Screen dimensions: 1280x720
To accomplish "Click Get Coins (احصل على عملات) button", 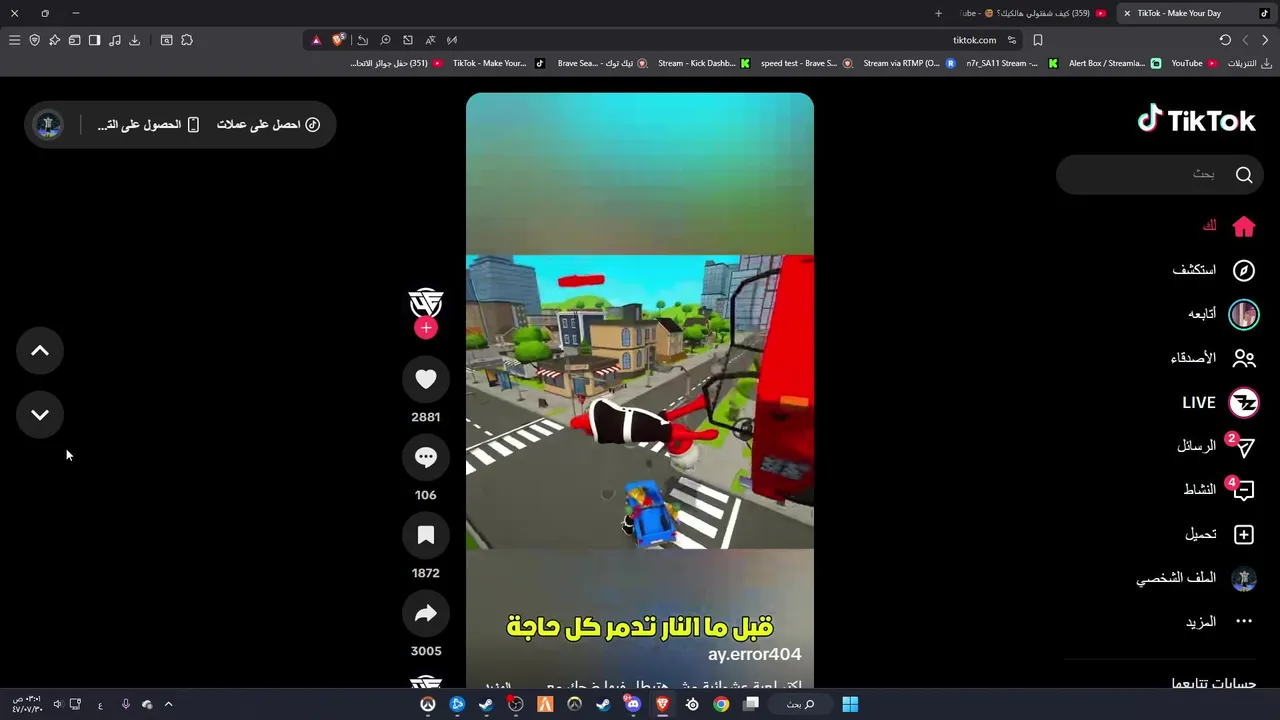I will click(x=268, y=125).
